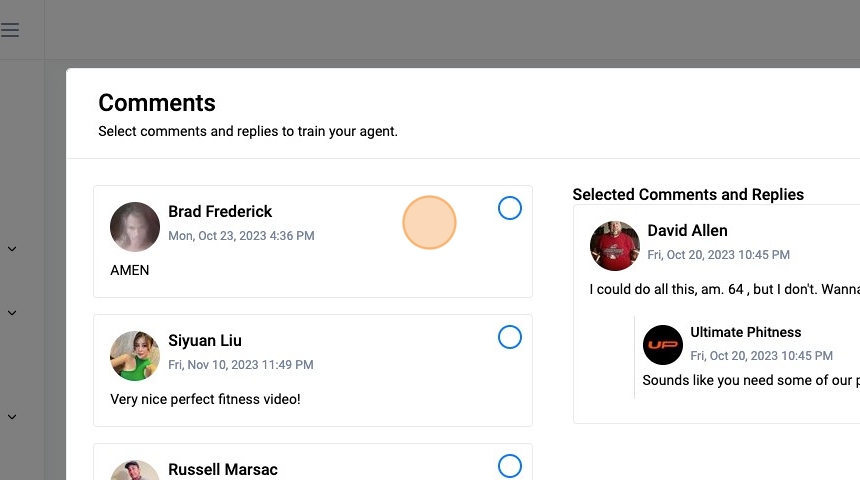Click the Ultimate Phitness reply author name
The image size is (860, 480).
click(746, 332)
